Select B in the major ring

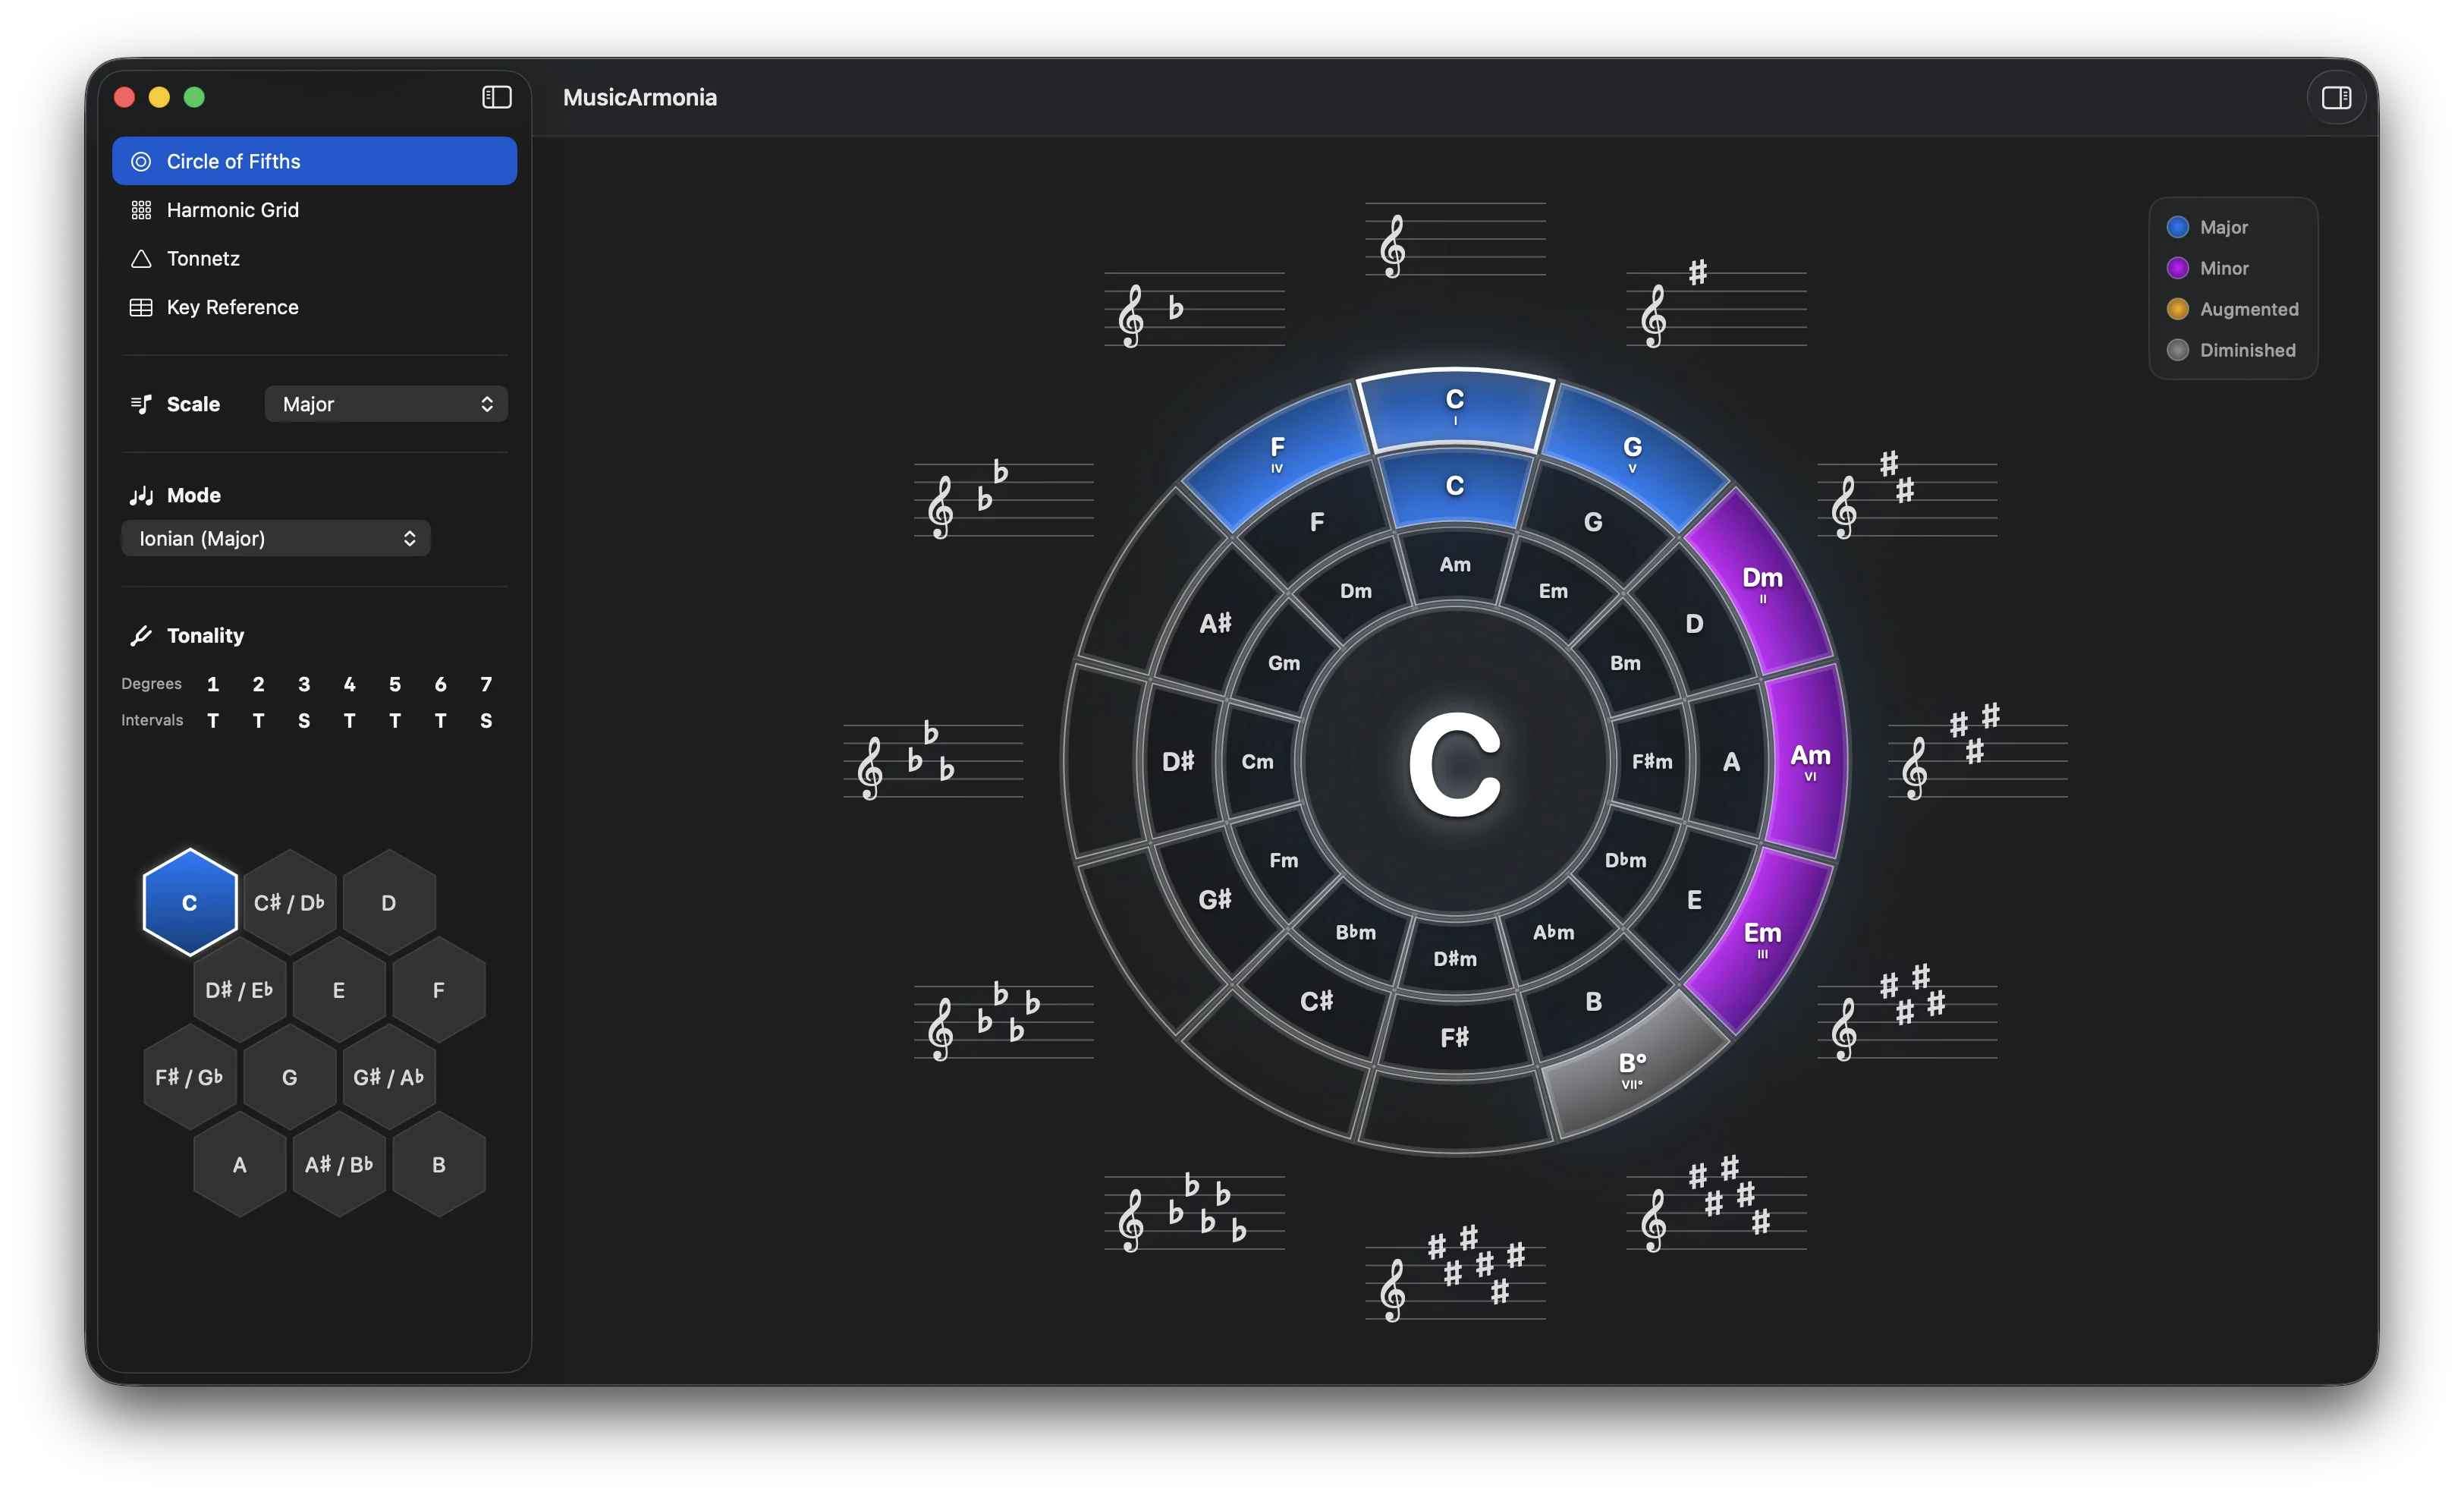point(1593,1001)
